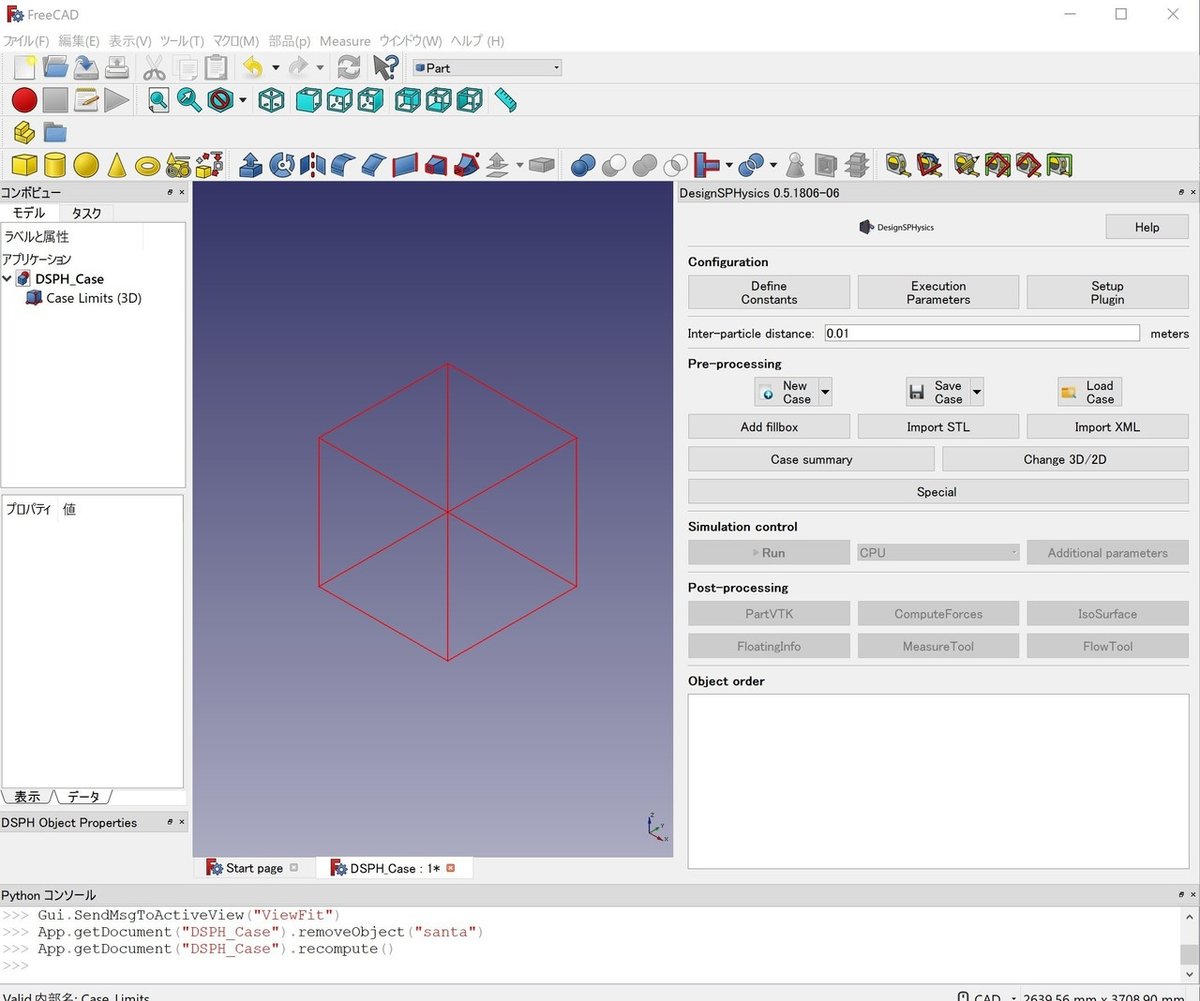
Task: Activate the What's This help cursor
Action: pyautogui.click(x=385, y=68)
